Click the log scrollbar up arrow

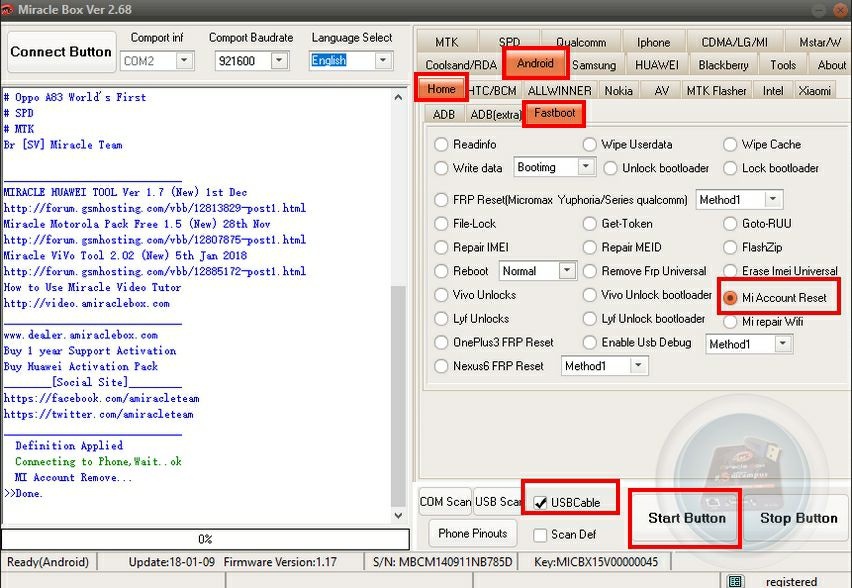pyautogui.click(x=398, y=97)
